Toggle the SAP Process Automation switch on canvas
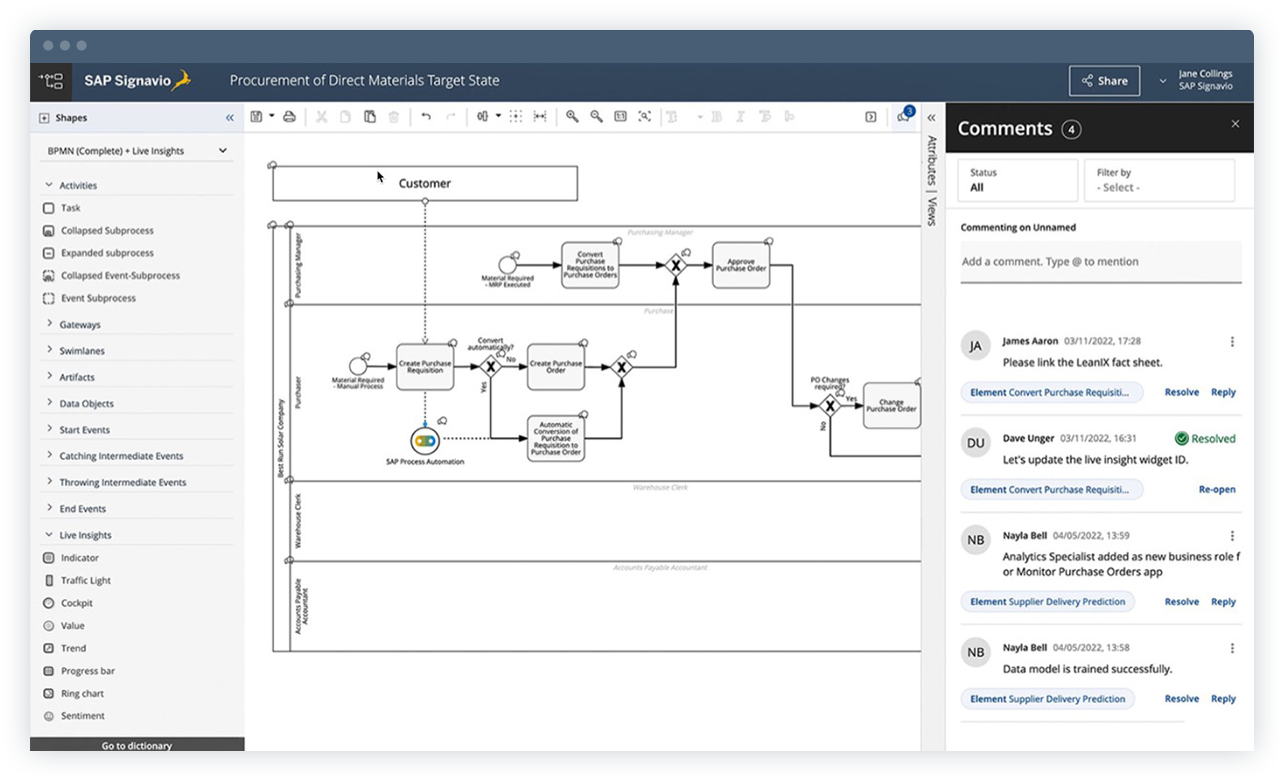1284x780 pixels. point(423,440)
